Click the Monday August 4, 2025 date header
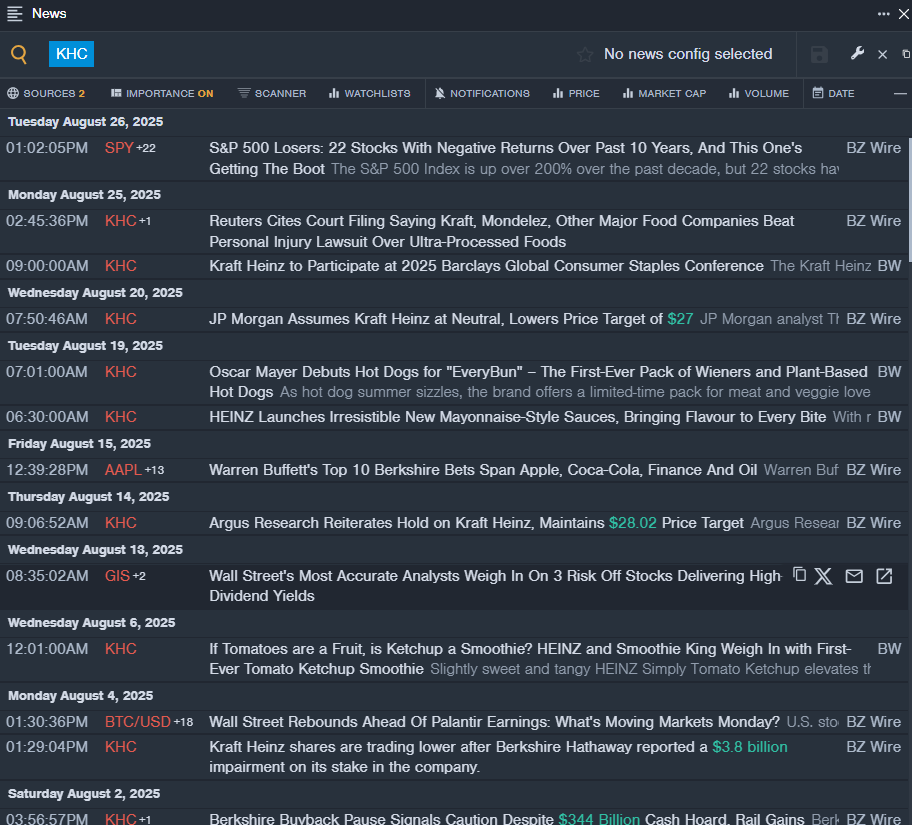Screen dimensions: 912x825 [80, 696]
